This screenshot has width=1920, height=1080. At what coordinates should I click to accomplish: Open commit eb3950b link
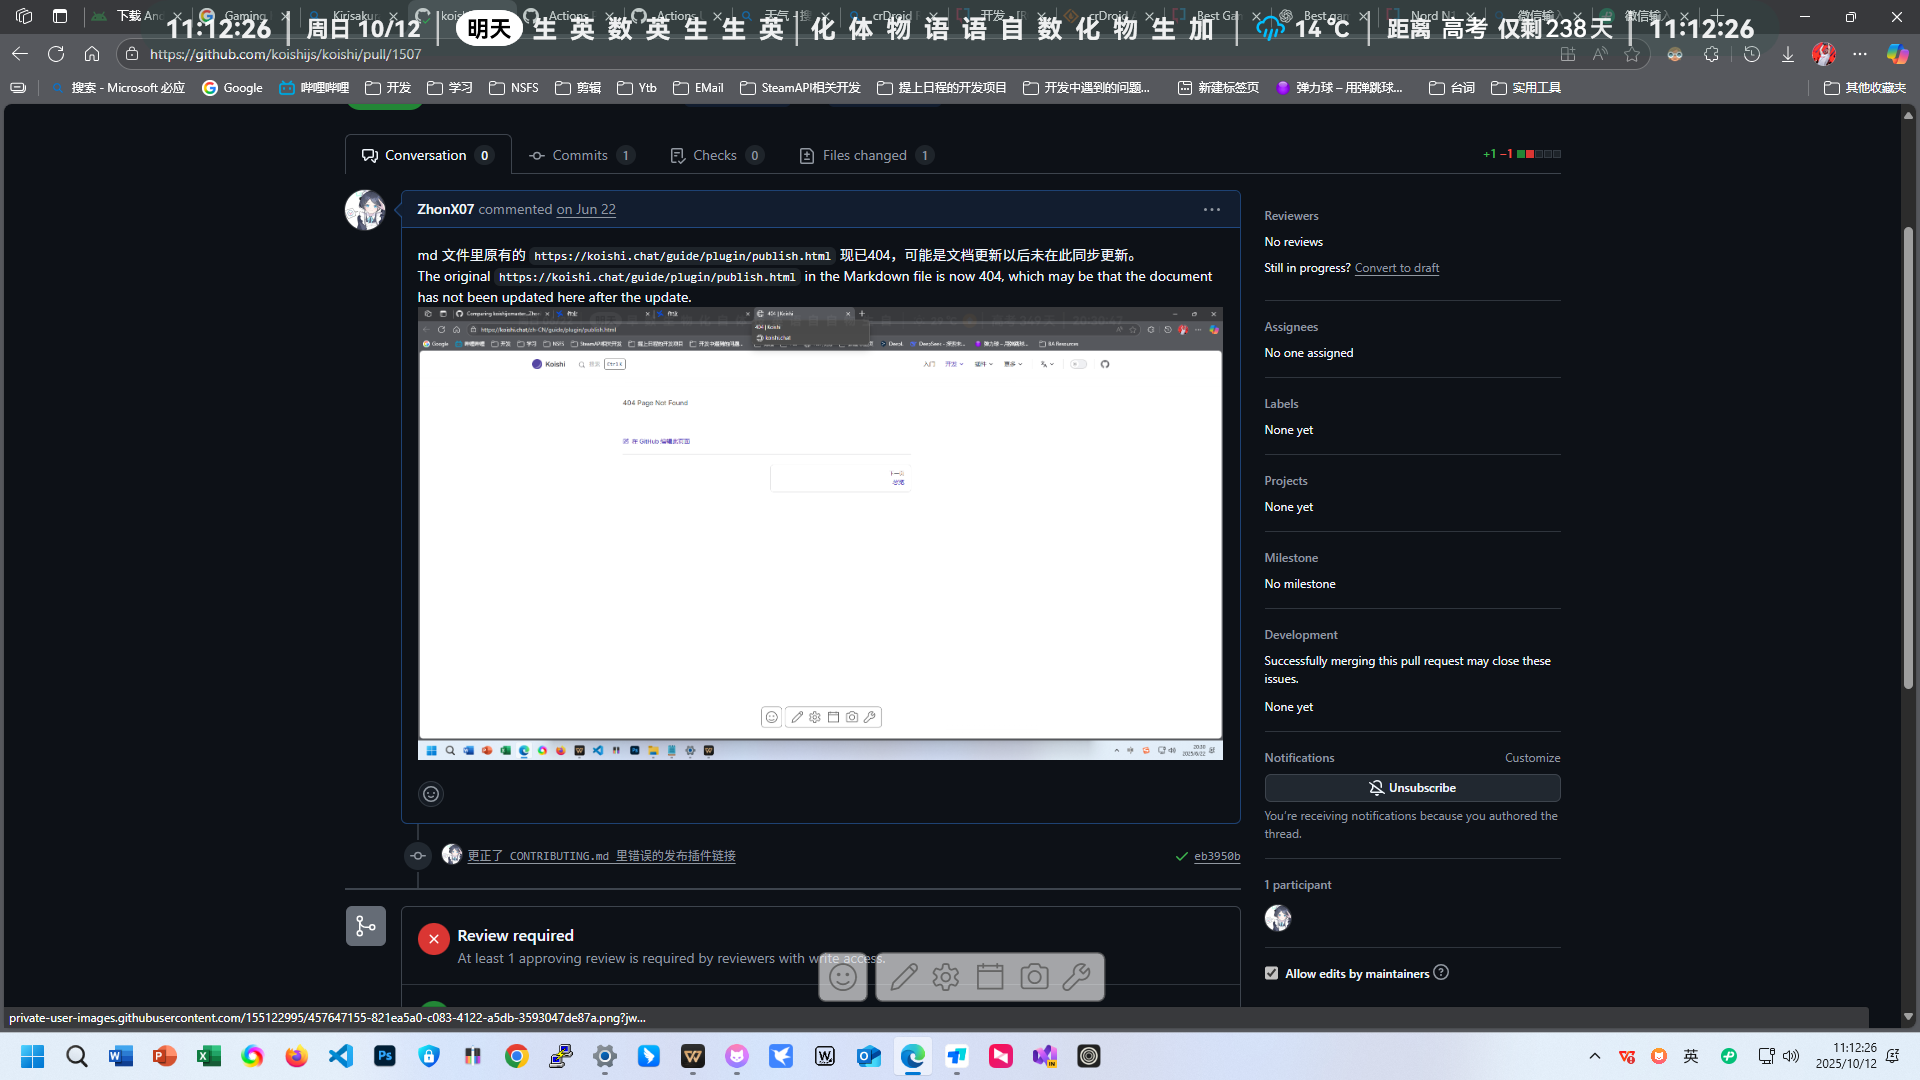coord(1217,856)
